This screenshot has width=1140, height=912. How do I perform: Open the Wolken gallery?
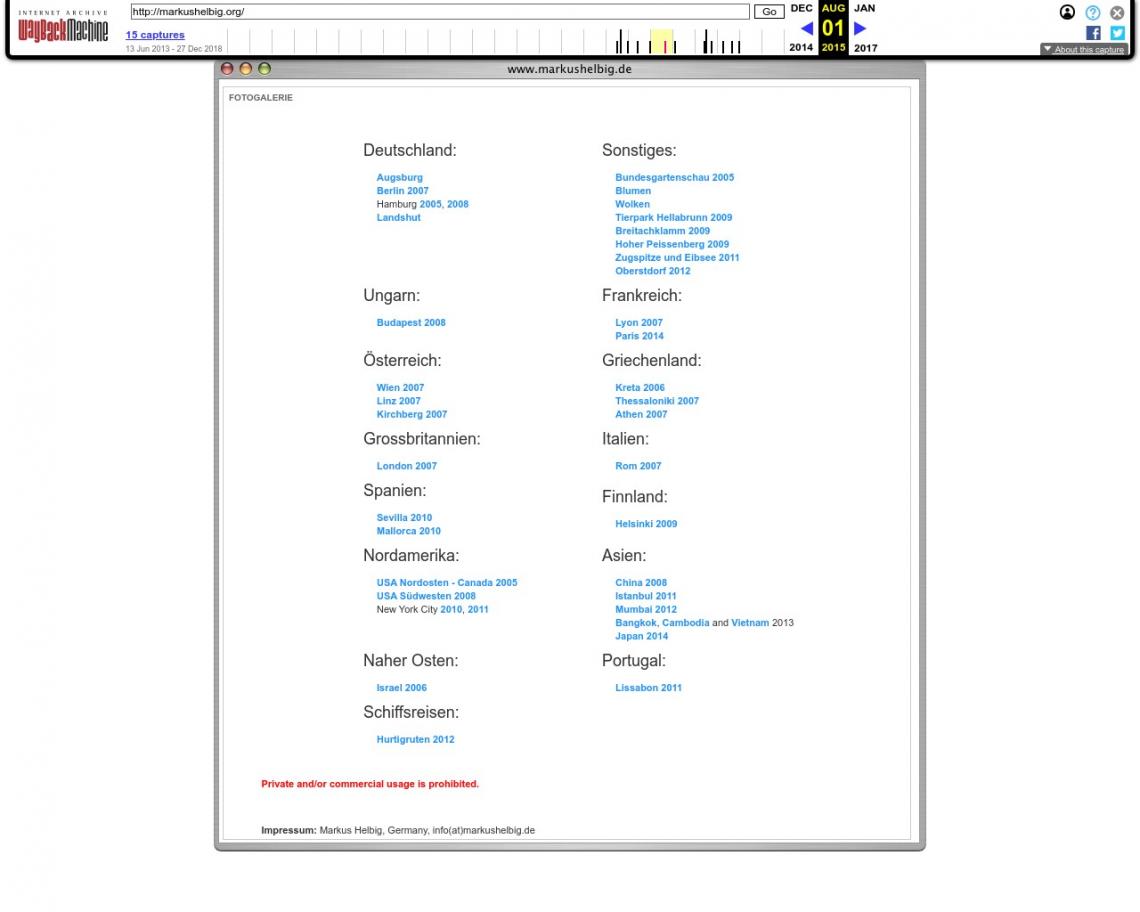(x=632, y=204)
